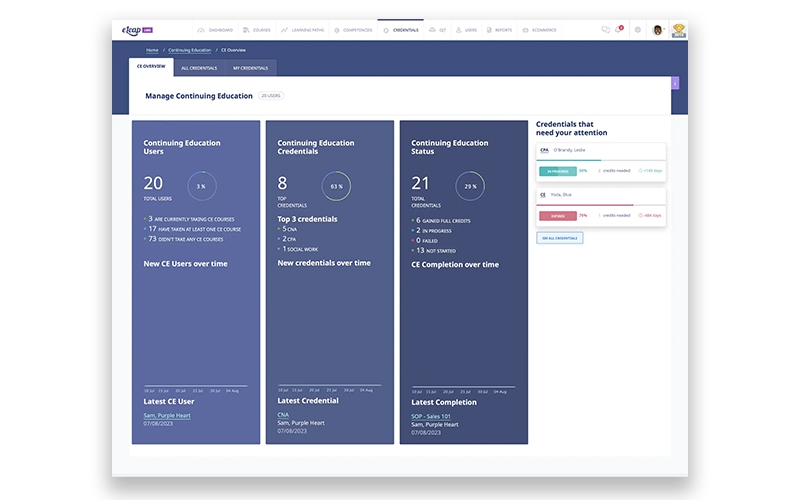Screen dimensions: 800x500
Task: Click the Home breadcrumb link
Action: pyautogui.click(x=152, y=49)
